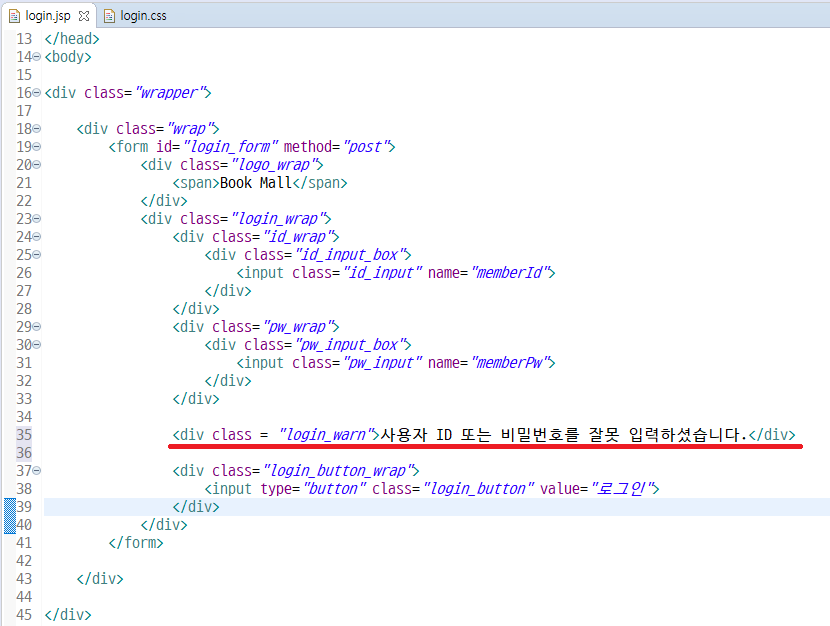
Task: Click the "post" method value
Action: click(x=366, y=147)
